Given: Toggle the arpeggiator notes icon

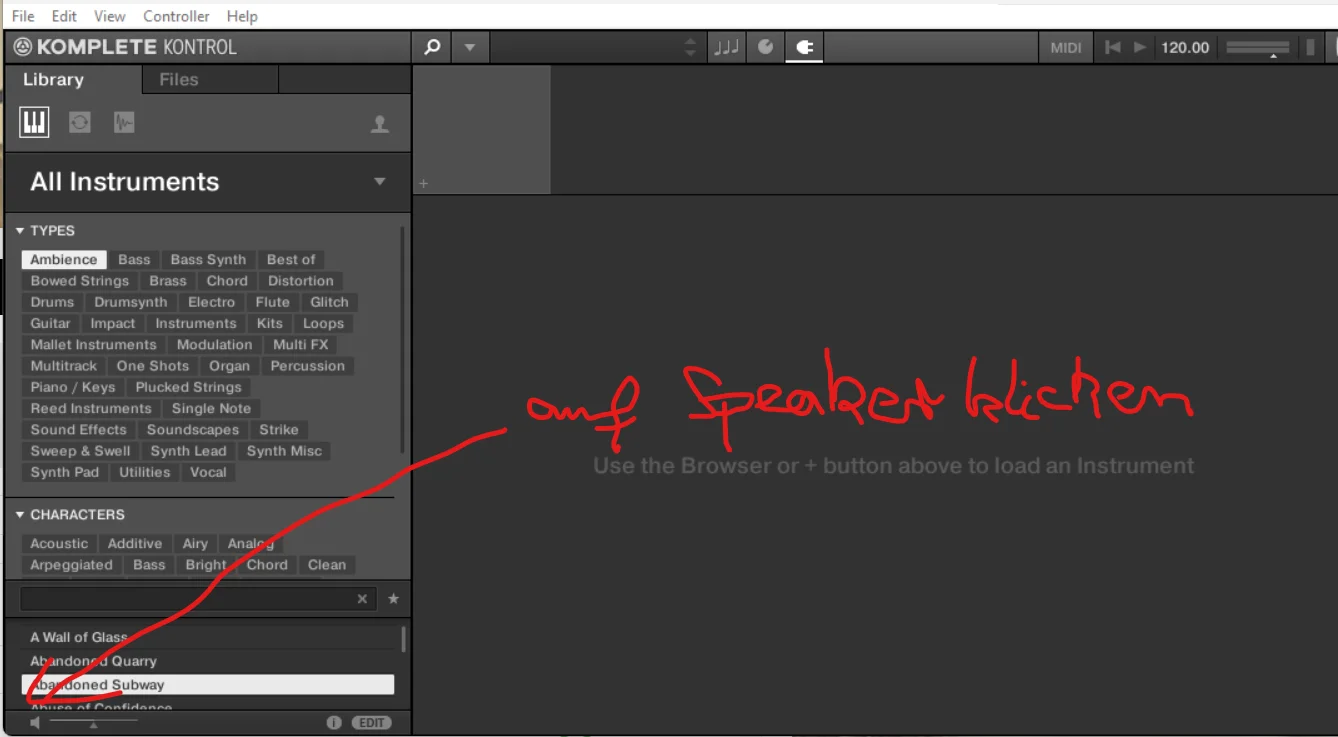Looking at the screenshot, I should [x=727, y=47].
